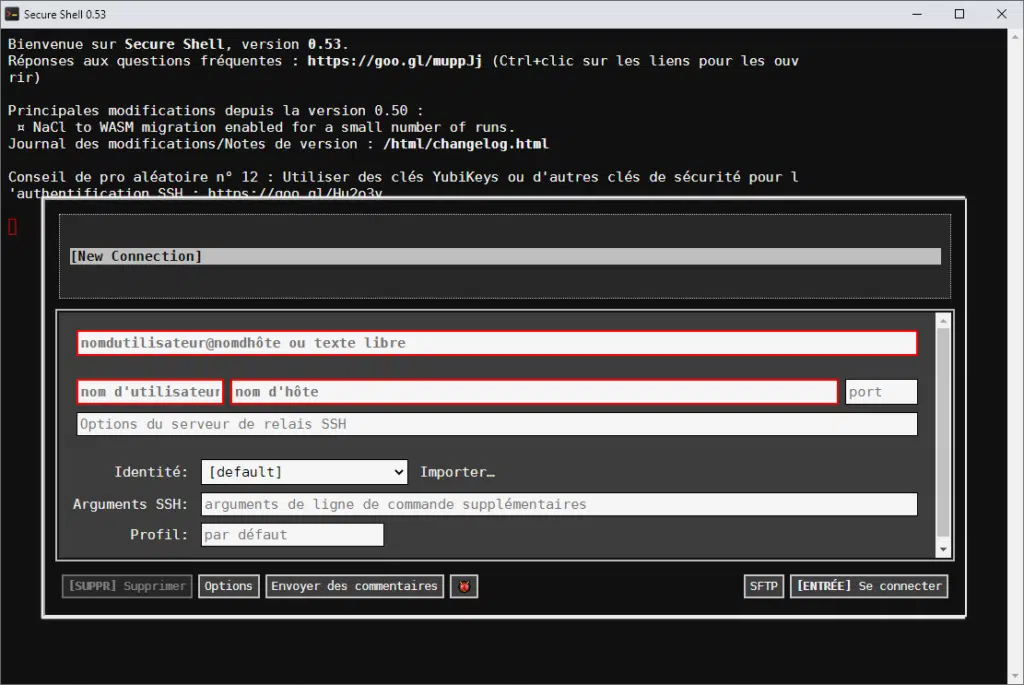Click the 'NaCl to WASM migration' line
Screen dimensions: 1024x685
pyautogui.click(x=266, y=127)
